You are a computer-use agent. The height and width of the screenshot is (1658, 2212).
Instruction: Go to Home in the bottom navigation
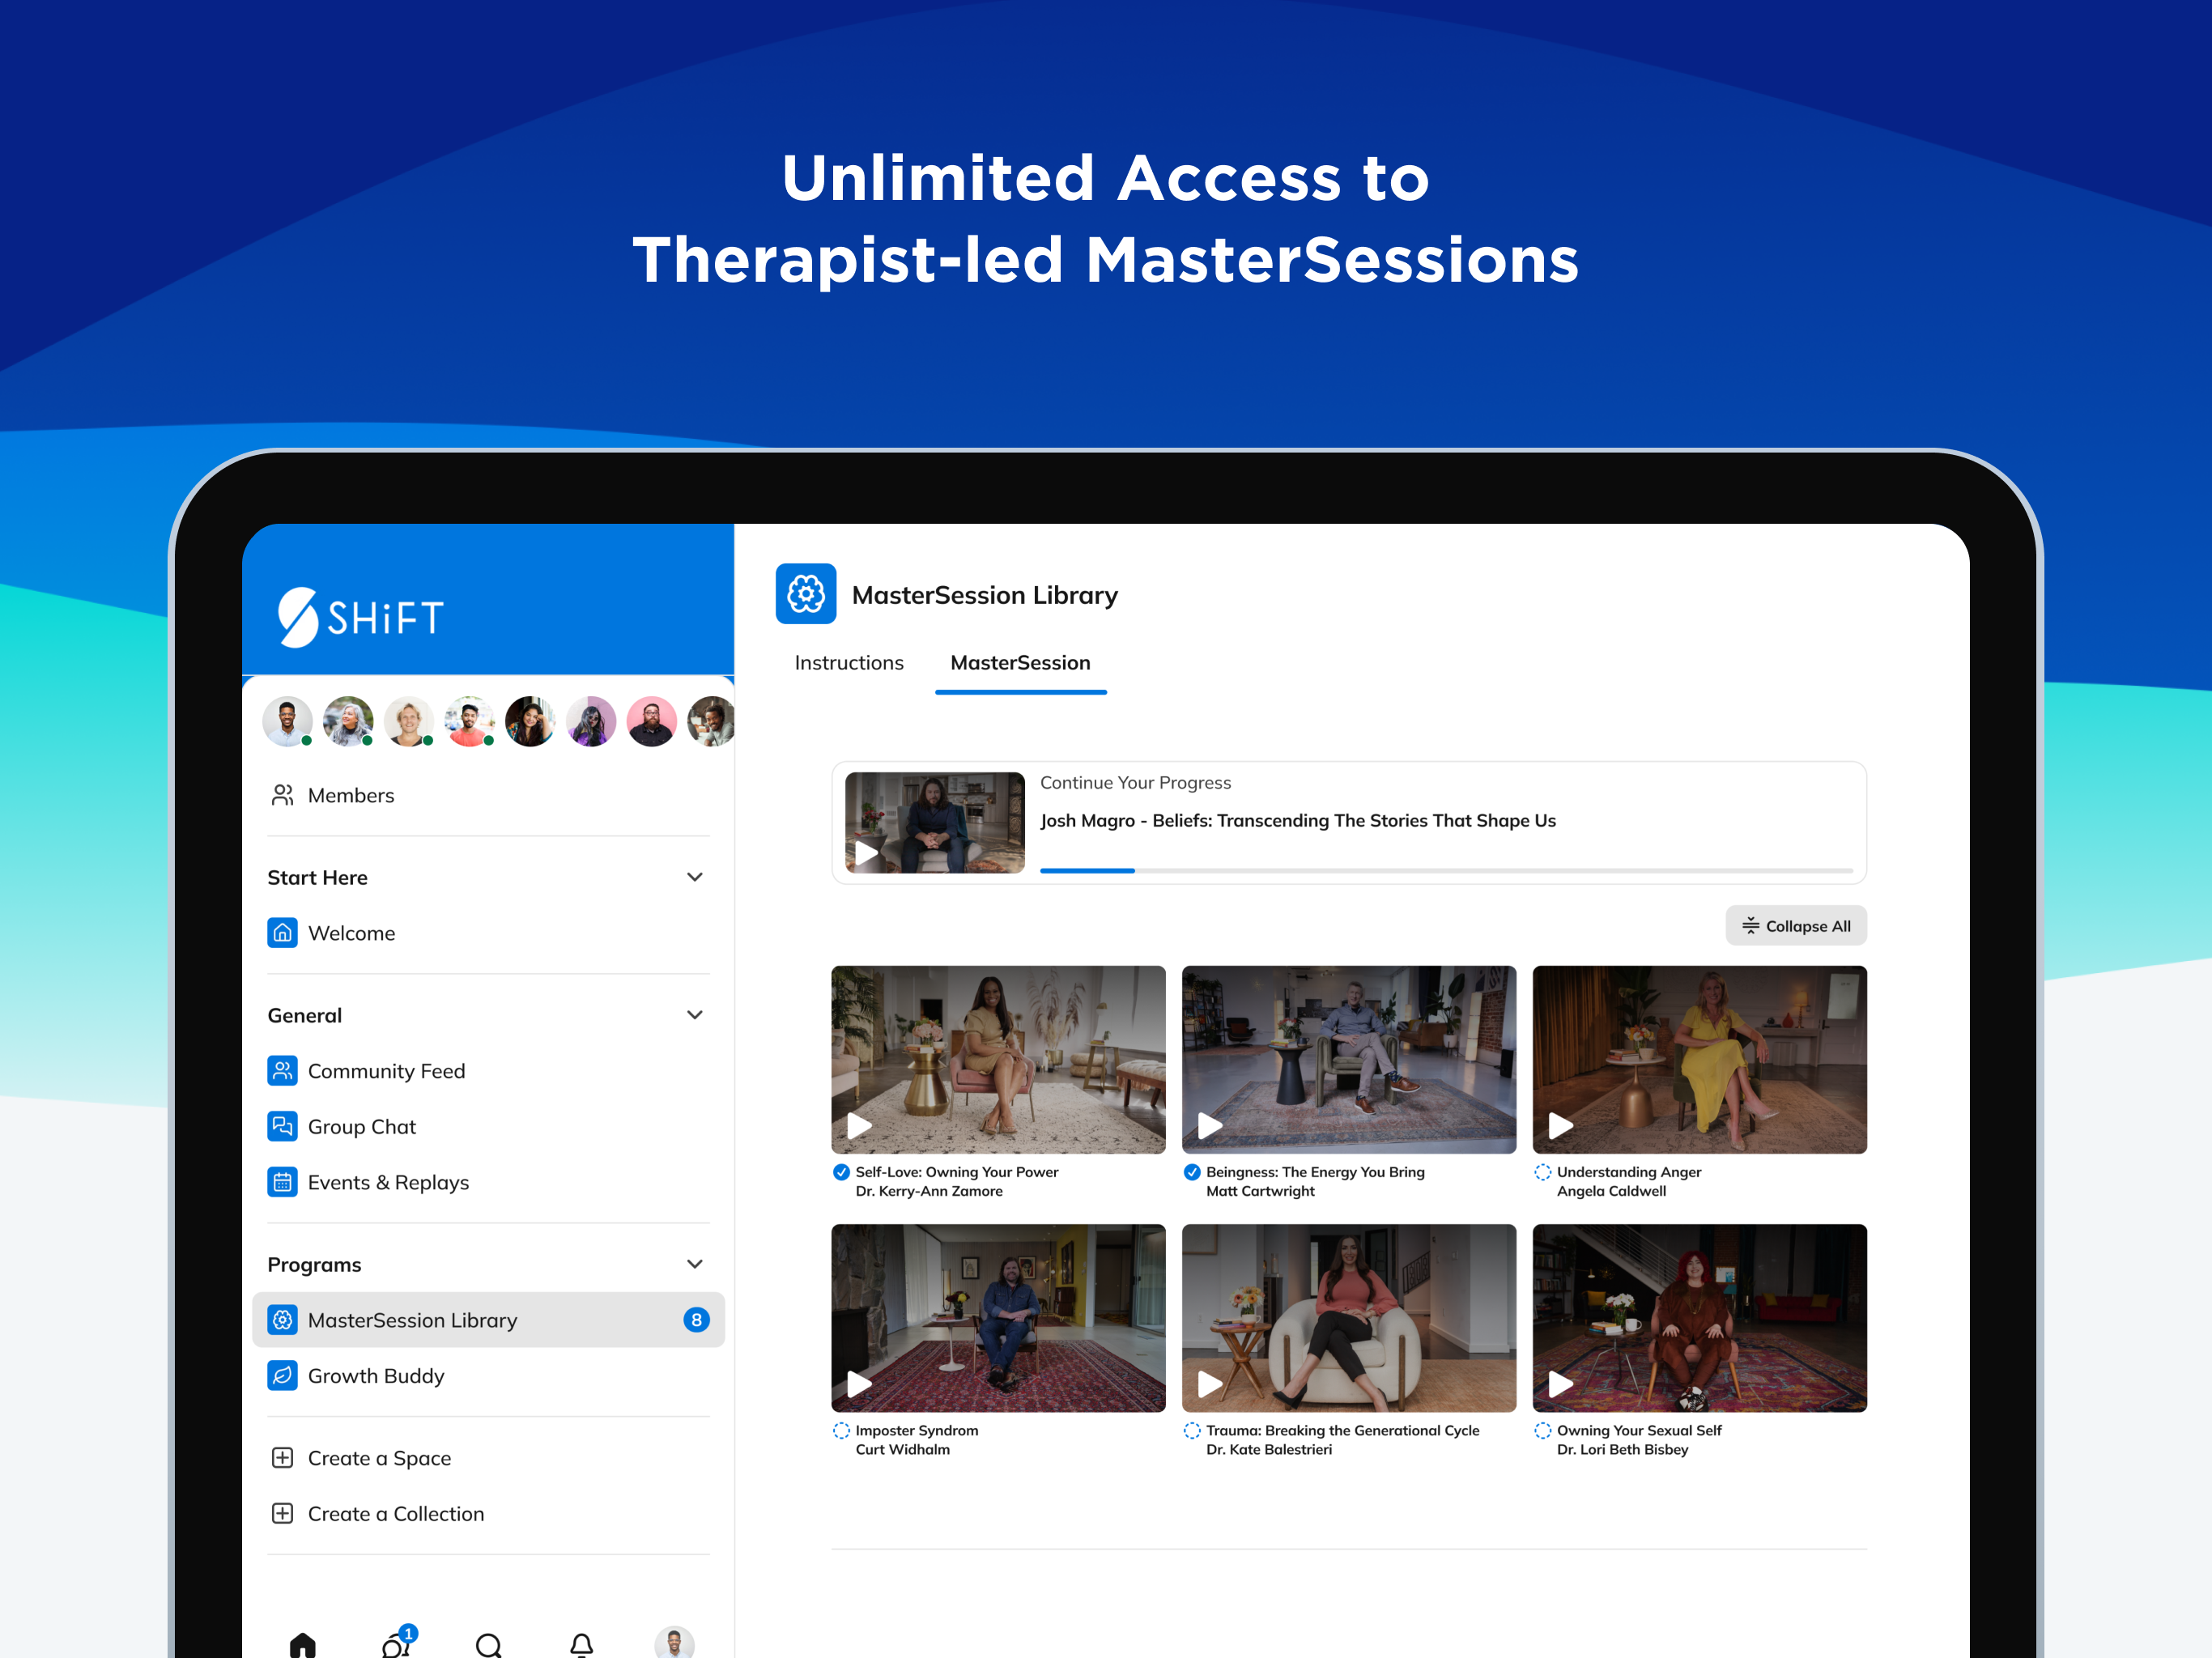(x=303, y=1644)
